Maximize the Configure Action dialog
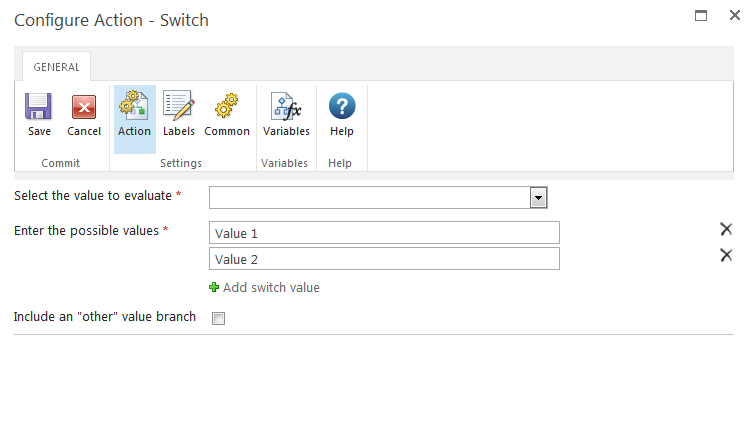Screen dimensions: 750x435 (x=701, y=16)
